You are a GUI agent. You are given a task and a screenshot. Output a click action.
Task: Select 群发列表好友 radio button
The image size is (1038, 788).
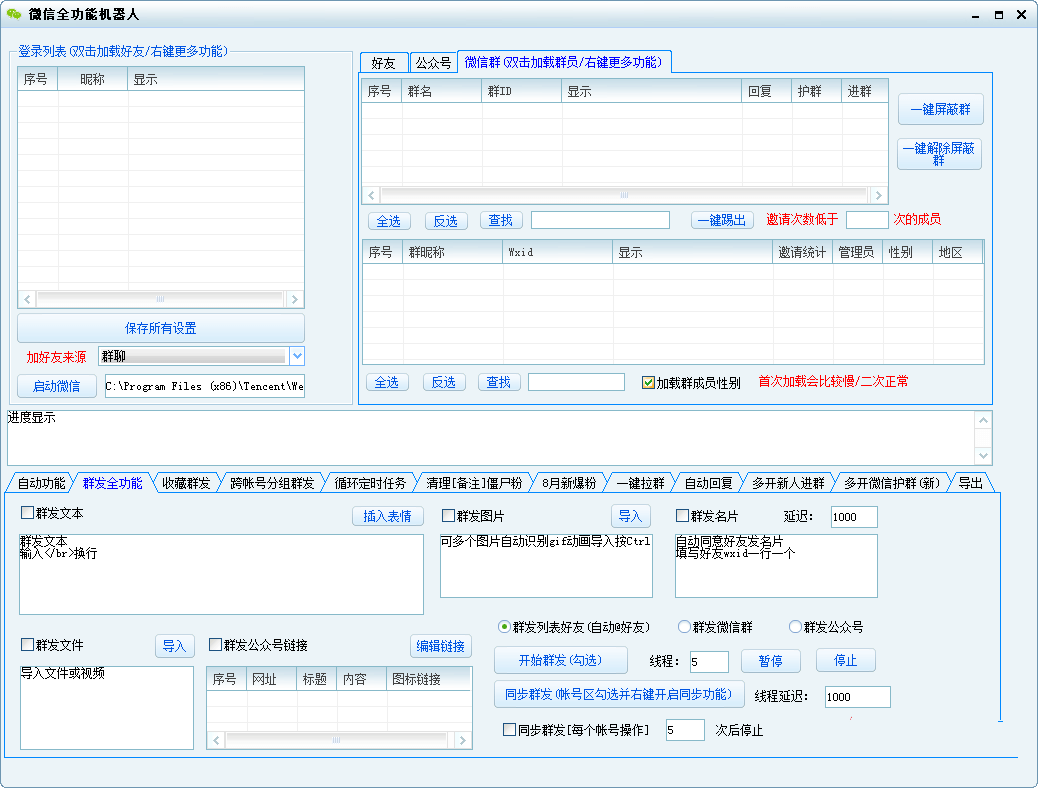pos(504,626)
